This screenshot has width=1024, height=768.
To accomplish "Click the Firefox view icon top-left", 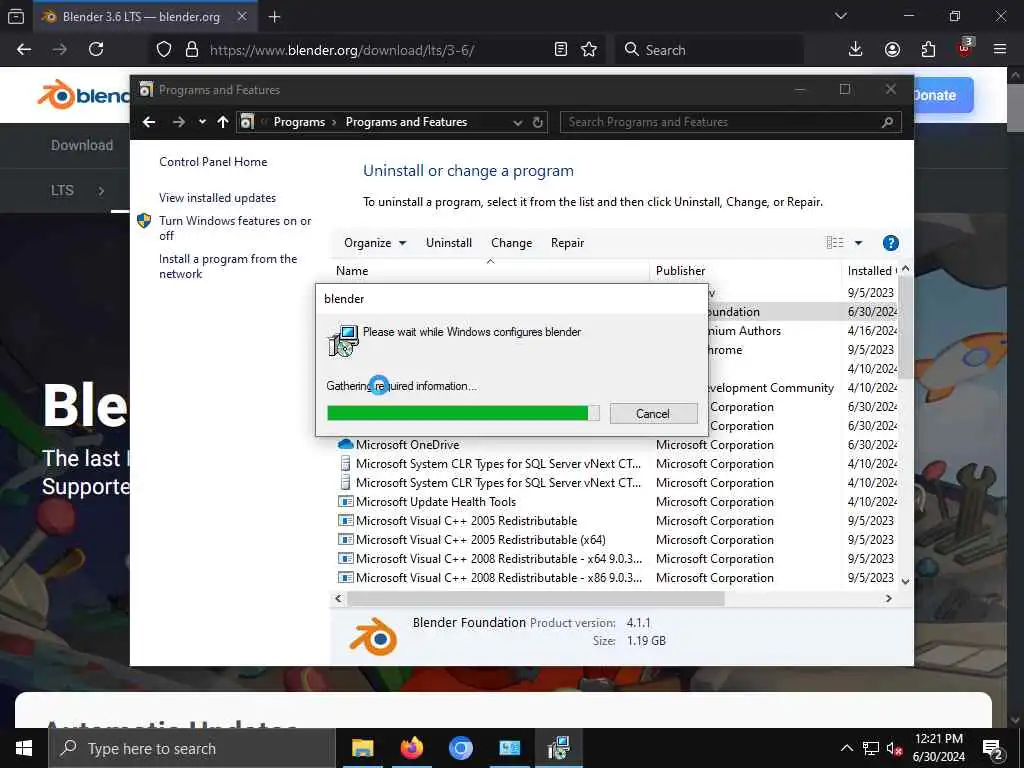I will [16, 16].
